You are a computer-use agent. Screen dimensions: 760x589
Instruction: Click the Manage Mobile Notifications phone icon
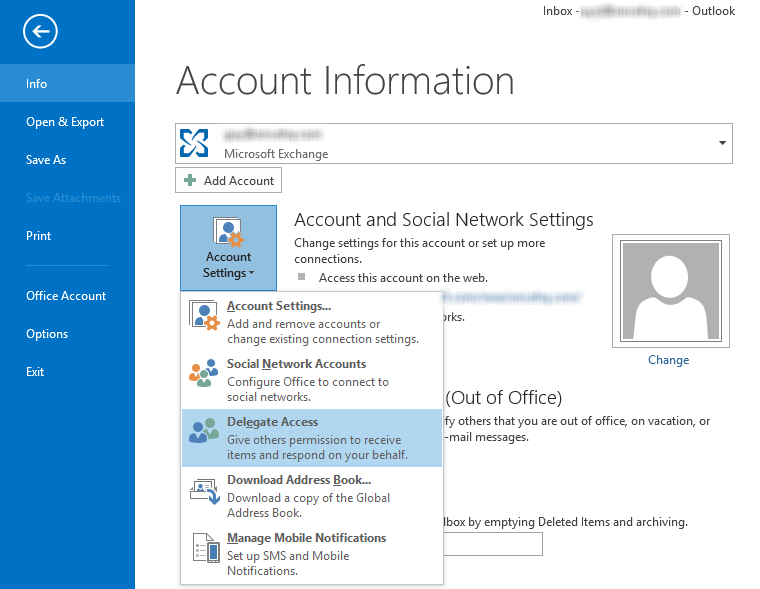206,548
